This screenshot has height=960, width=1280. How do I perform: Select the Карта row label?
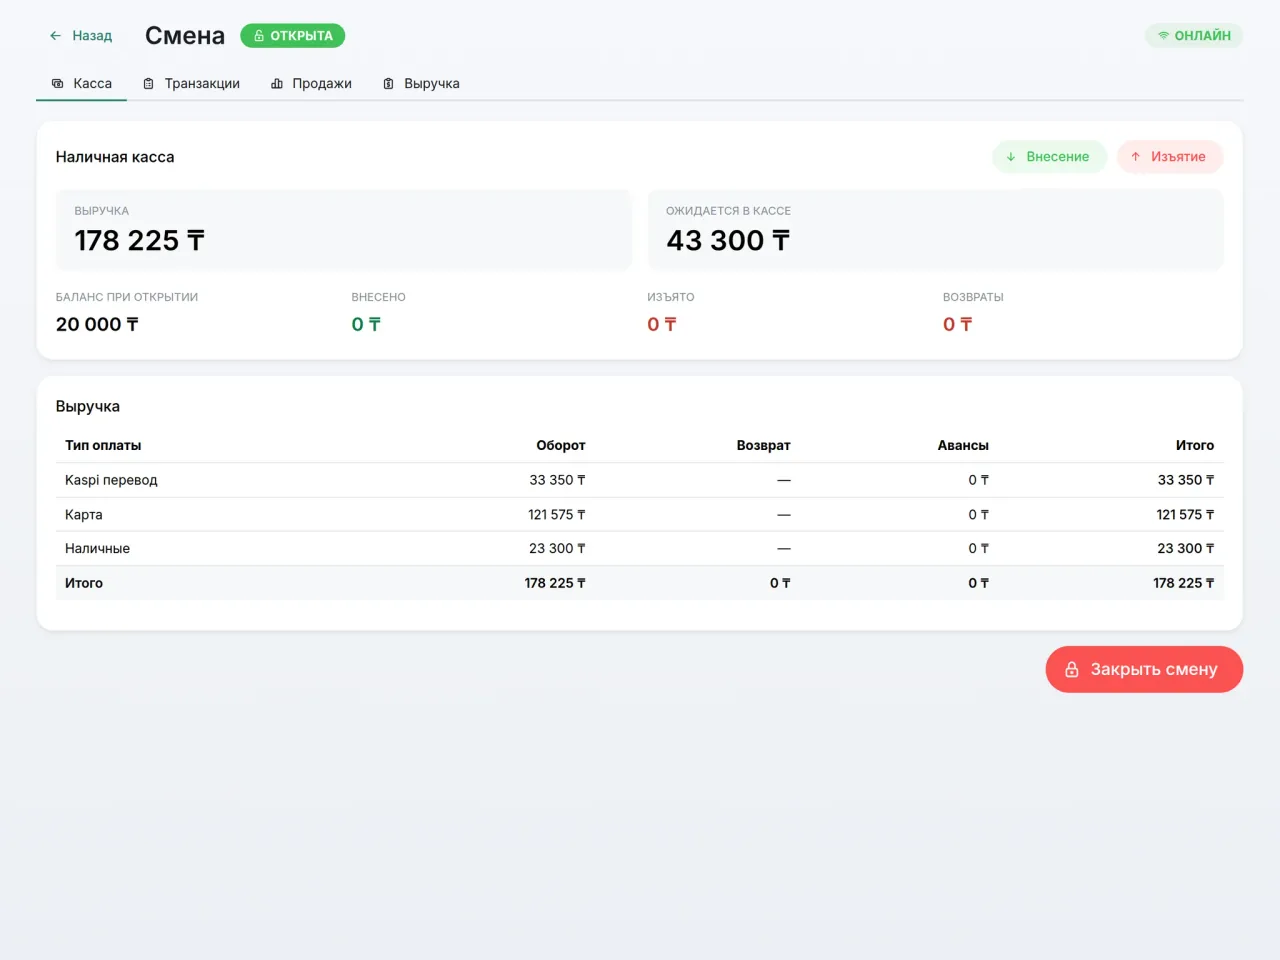[84, 515]
